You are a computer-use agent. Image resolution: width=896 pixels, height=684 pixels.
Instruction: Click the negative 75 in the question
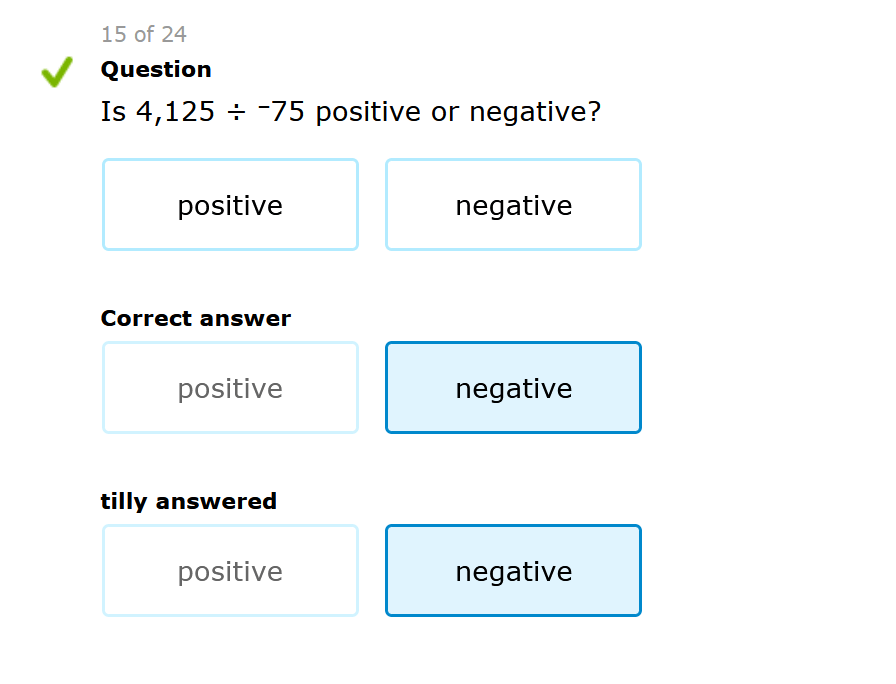coord(281,112)
